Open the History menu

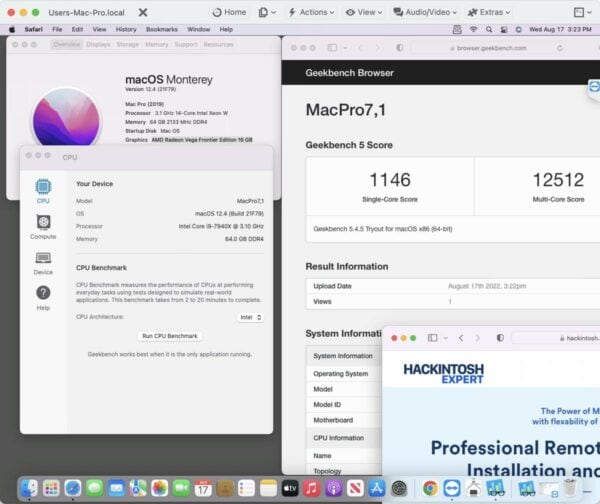click(x=126, y=29)
